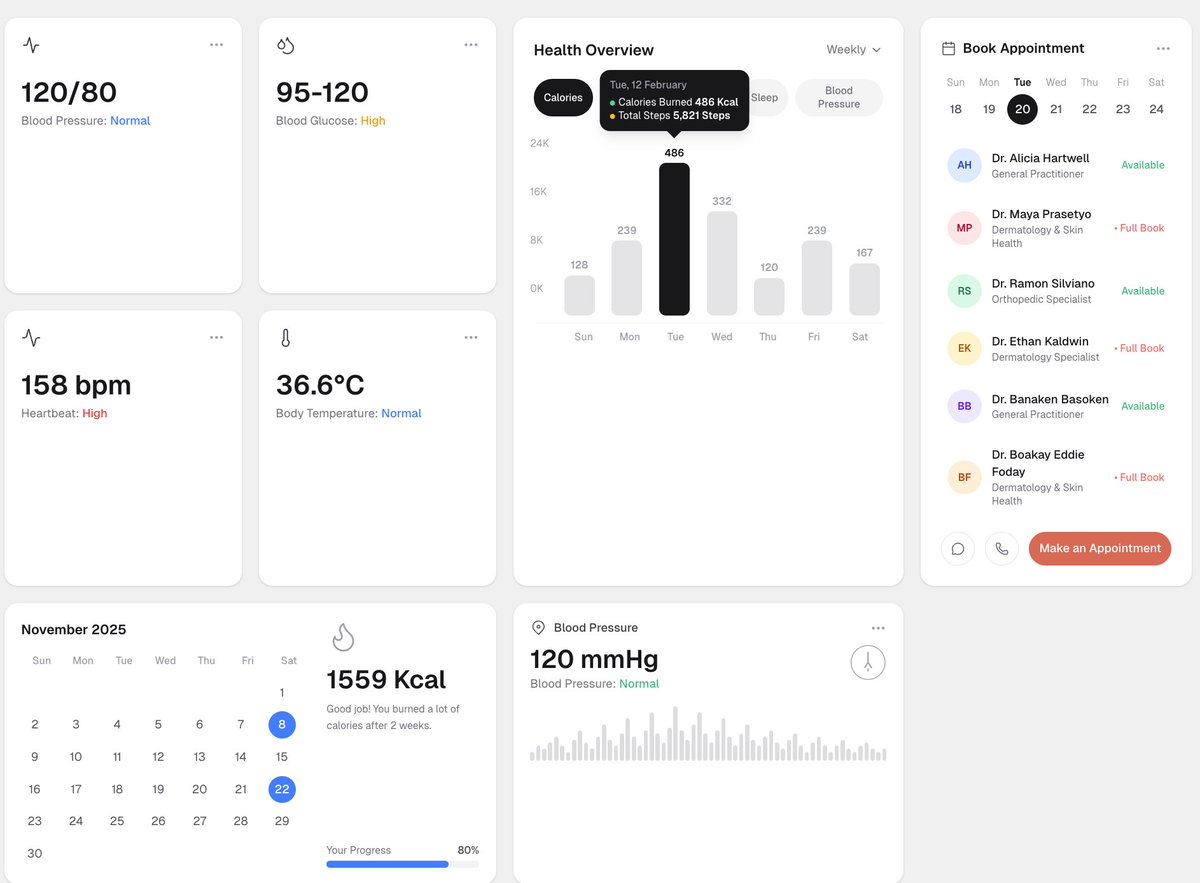Click the BB avatar of Dr. Banaken Basoken
Image resolution: width=1200 pixels, height=883 pixels.
tap(964, 406)
